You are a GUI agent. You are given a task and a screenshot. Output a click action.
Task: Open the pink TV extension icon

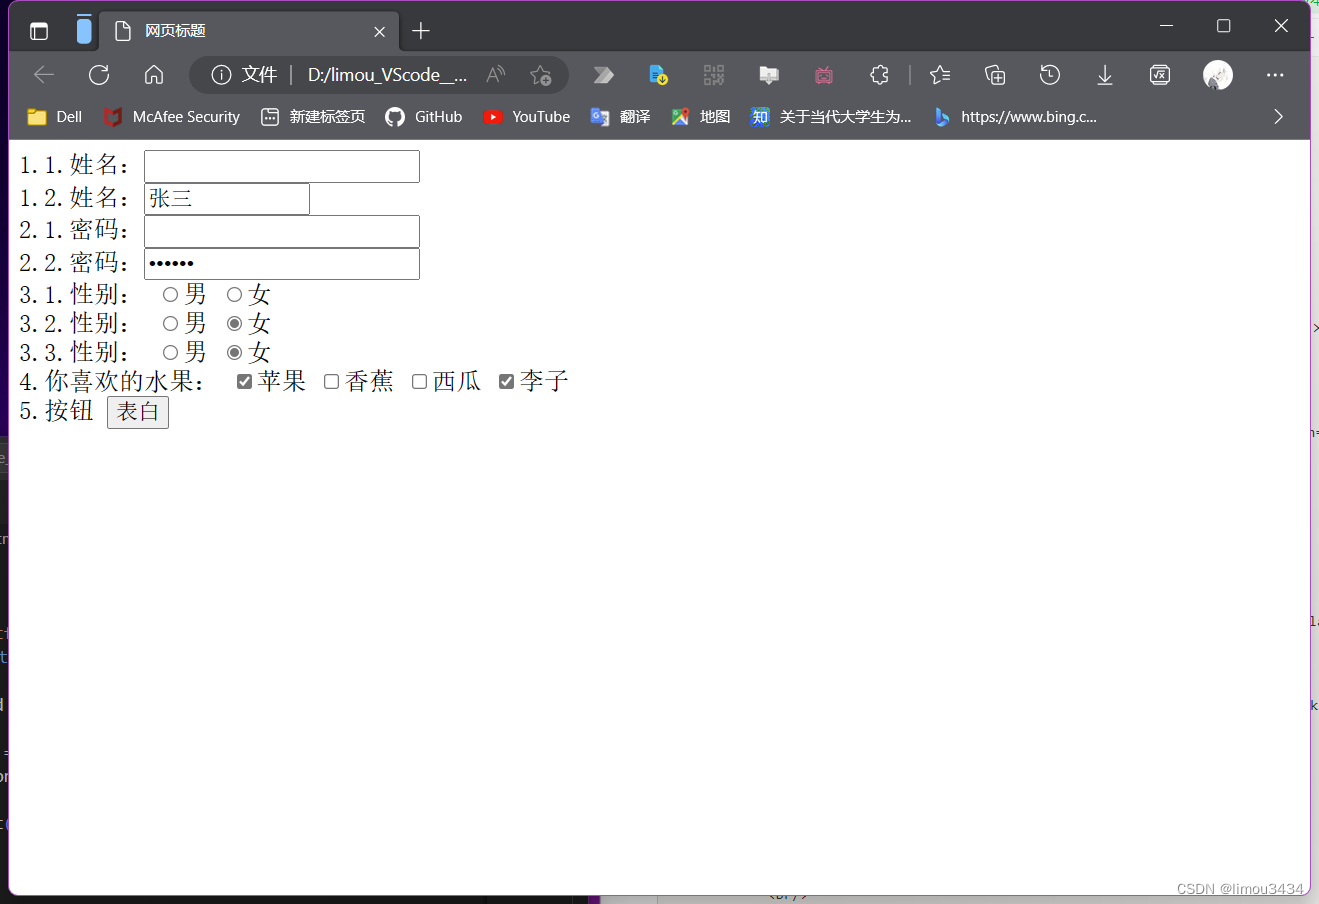pyautogui.click(x=824, y=75)
